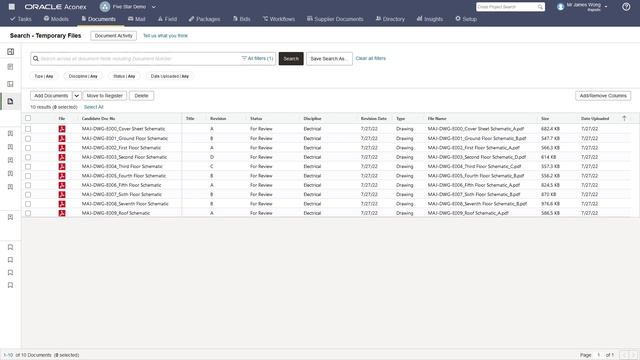640x360 pixels.
Task: Open All filters (1) panel
Action: [x=257, y=59]
